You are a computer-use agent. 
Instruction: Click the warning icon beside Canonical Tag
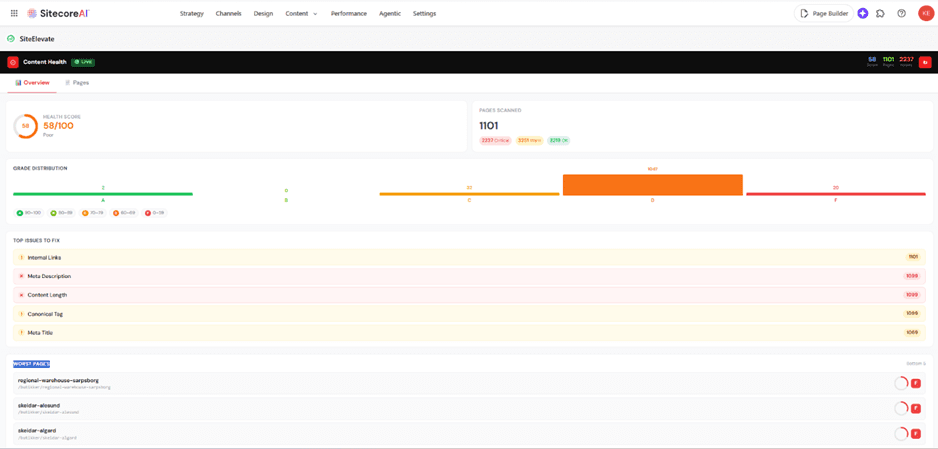(21, 314)
